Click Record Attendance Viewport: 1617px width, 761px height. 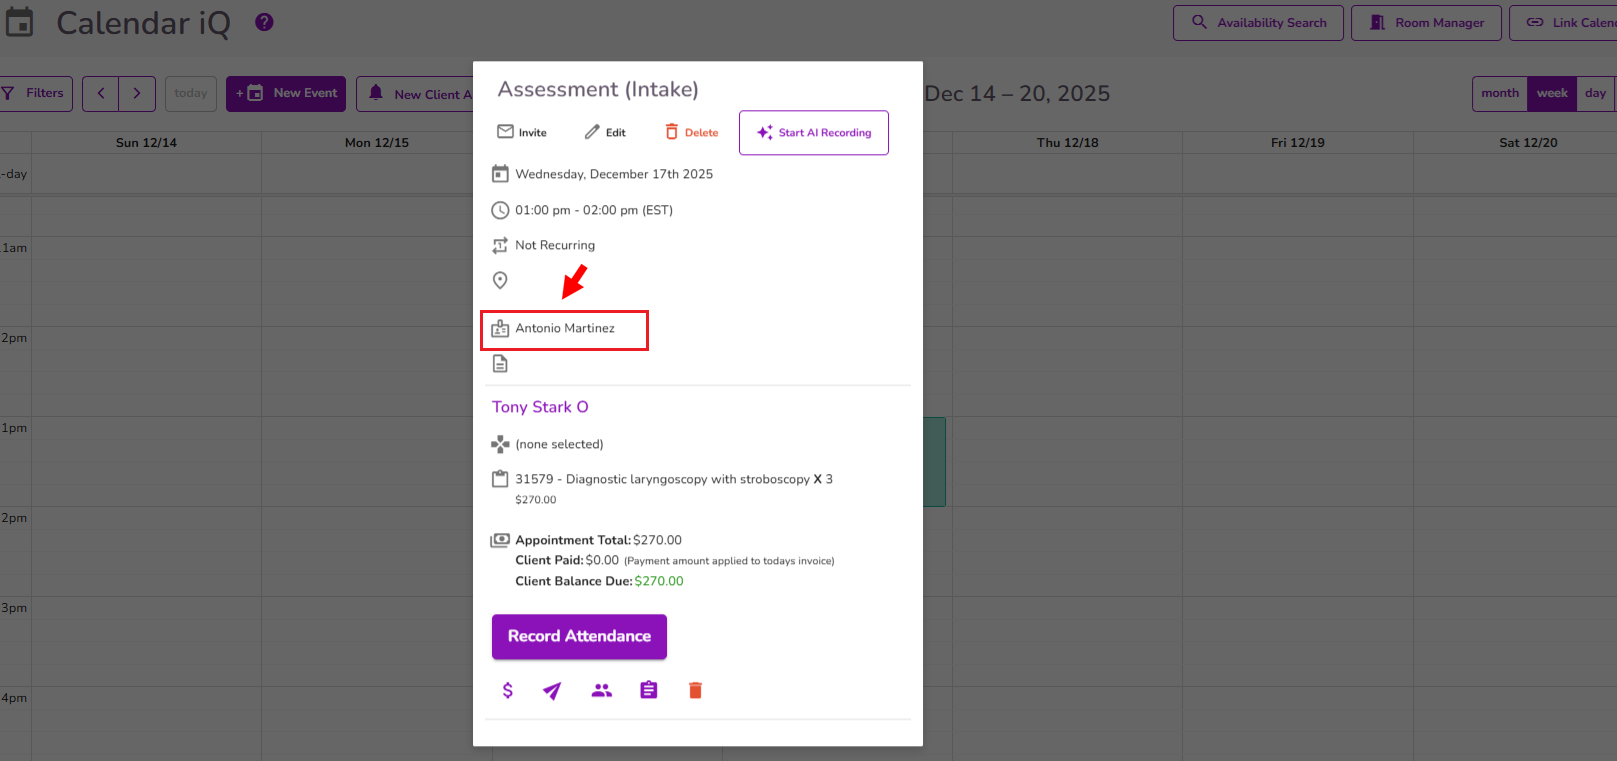(x=579, y=636)
